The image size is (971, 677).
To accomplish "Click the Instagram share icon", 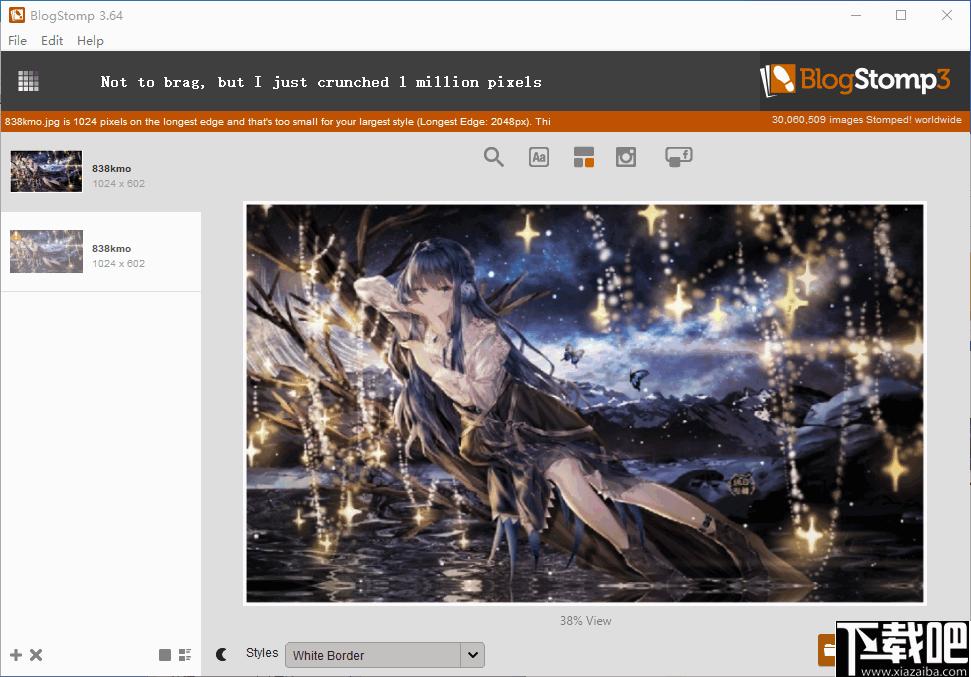I will click(626, 157).
